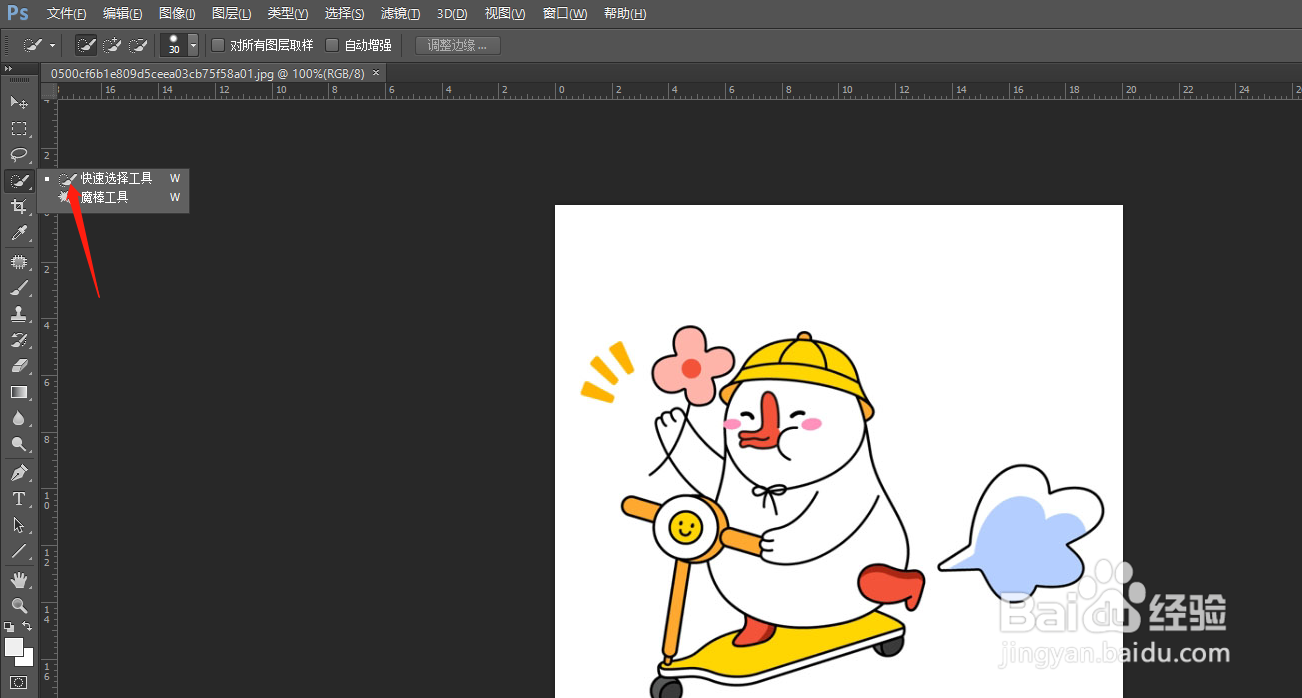The image size is (1302, 698).
Task: Select the Healing Brush patch tool
Action: tap(19, 262)
